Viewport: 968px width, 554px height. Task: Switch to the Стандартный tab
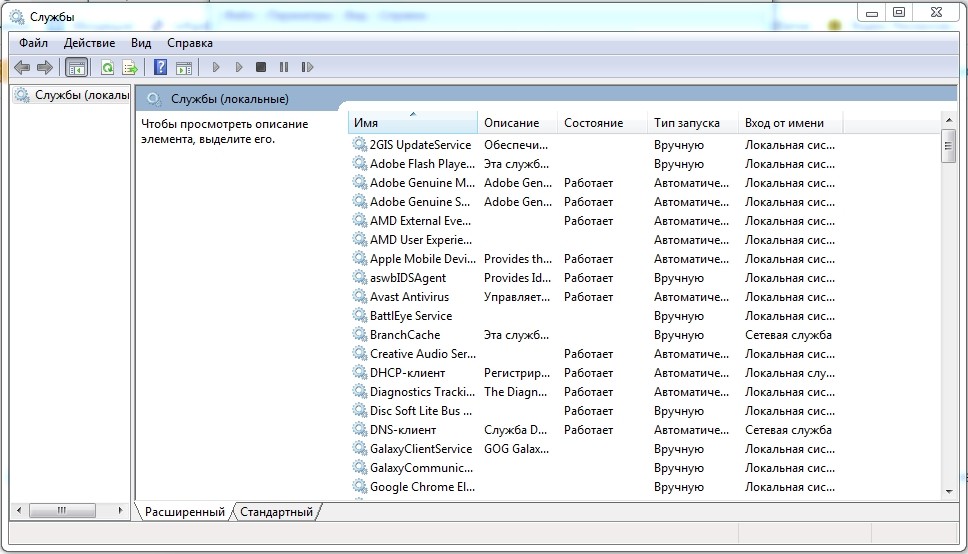276,512
